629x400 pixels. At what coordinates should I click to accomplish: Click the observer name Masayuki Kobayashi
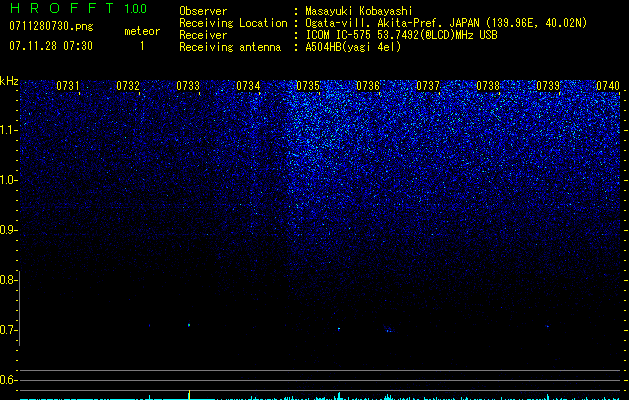click(359, 11)
